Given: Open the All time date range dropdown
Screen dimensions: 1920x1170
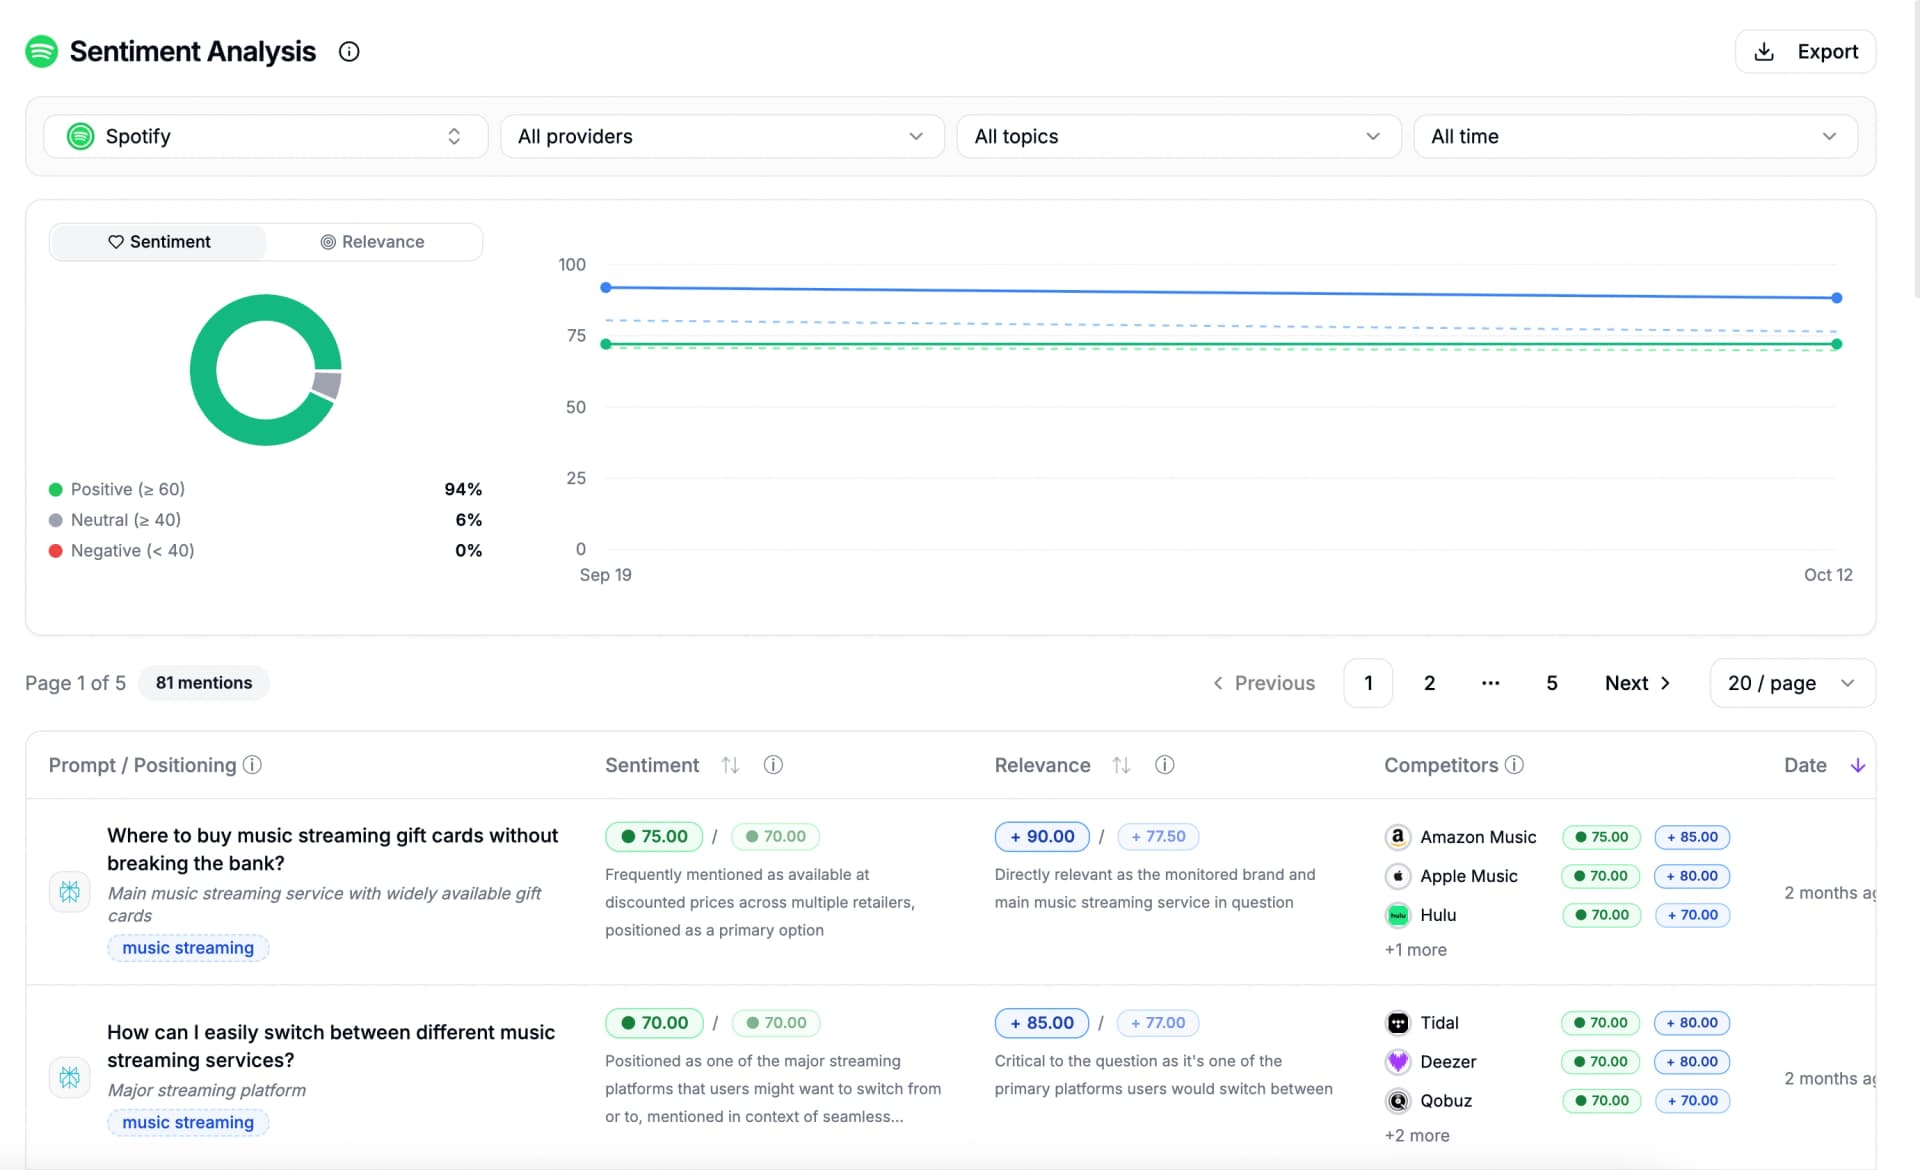Looking at the screenshot, I should (1635, 136).
